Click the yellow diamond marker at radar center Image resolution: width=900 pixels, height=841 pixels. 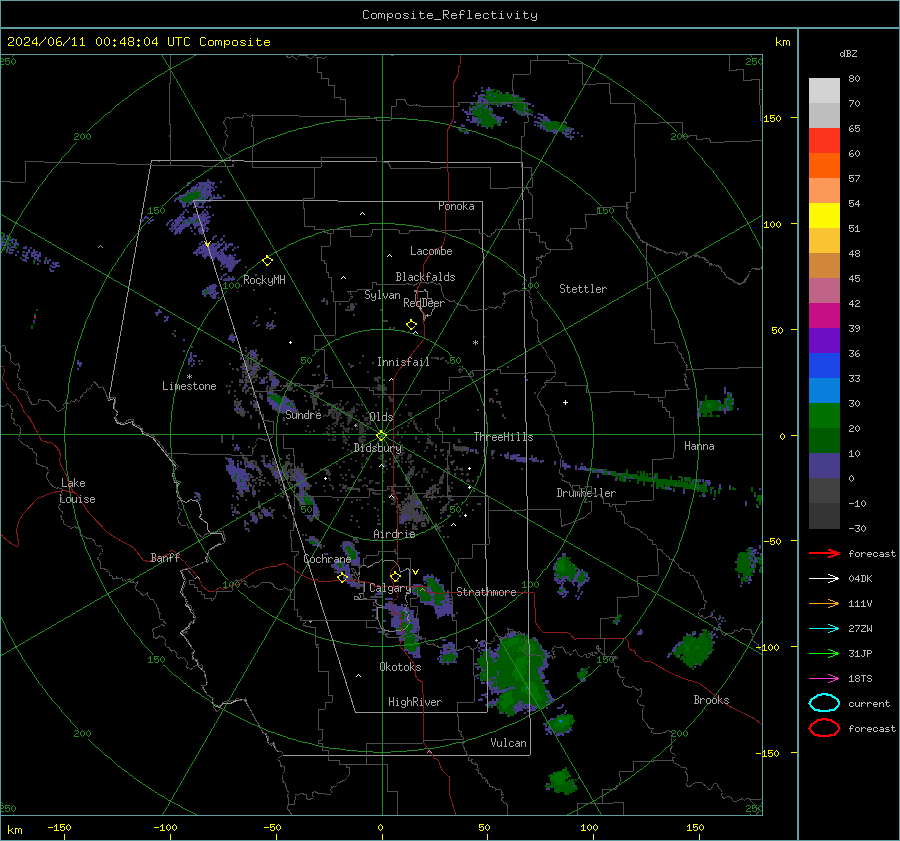point(382,435)
